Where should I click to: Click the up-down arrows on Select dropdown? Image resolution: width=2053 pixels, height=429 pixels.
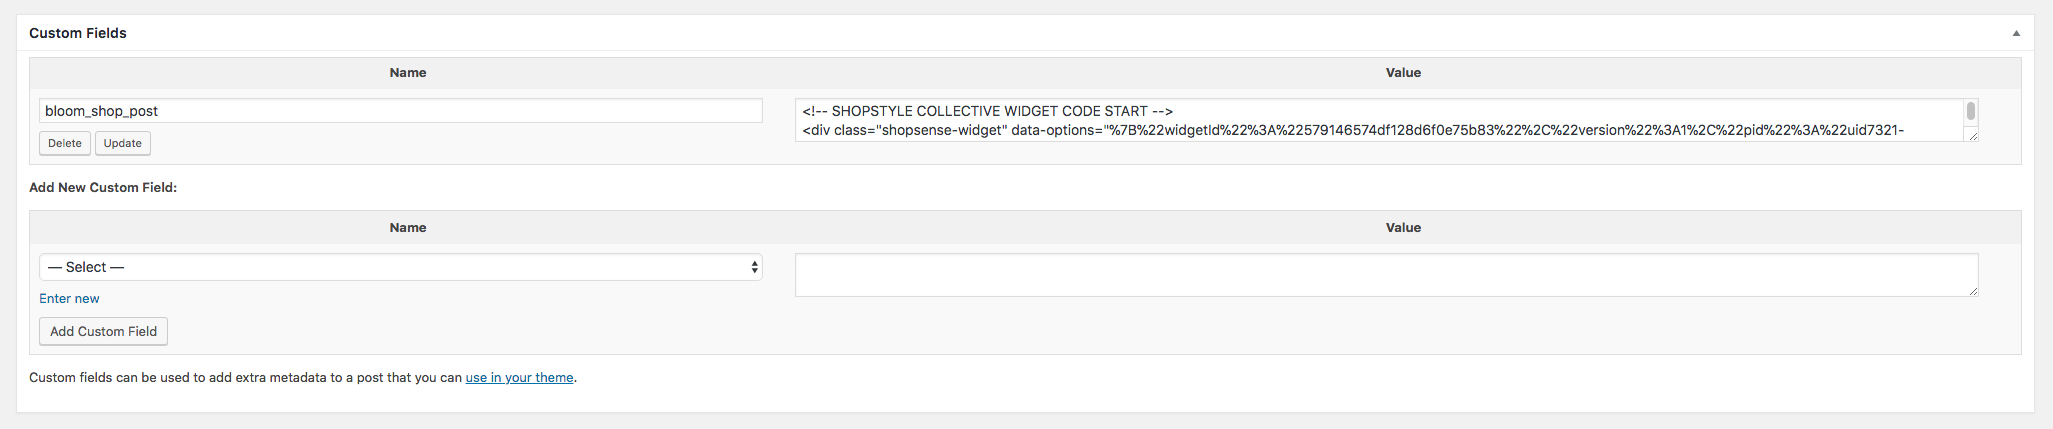tap(755, 267)
